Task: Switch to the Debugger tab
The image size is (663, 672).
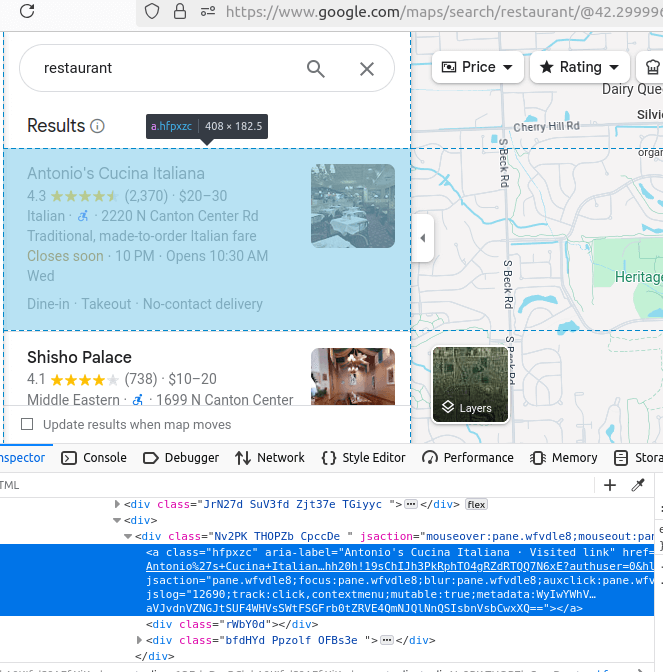Action: click(181, 458)
